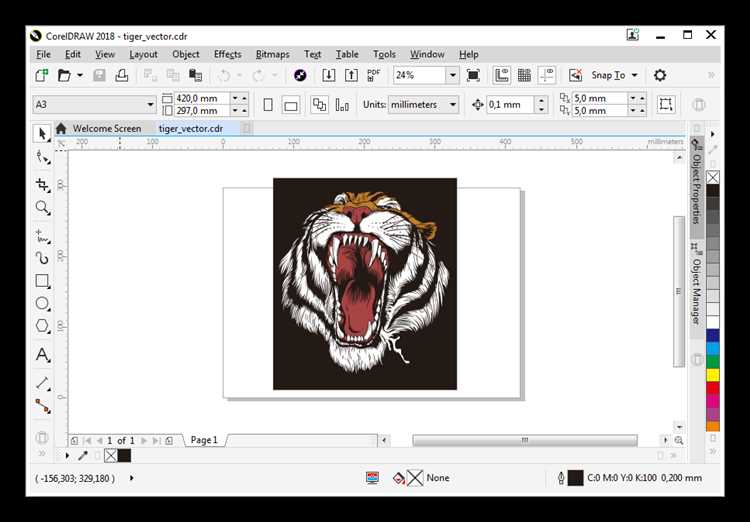Pick the yellow palette swatch
Screen dimensions: 750x522
pyautogui.click(x=713, y=375)
